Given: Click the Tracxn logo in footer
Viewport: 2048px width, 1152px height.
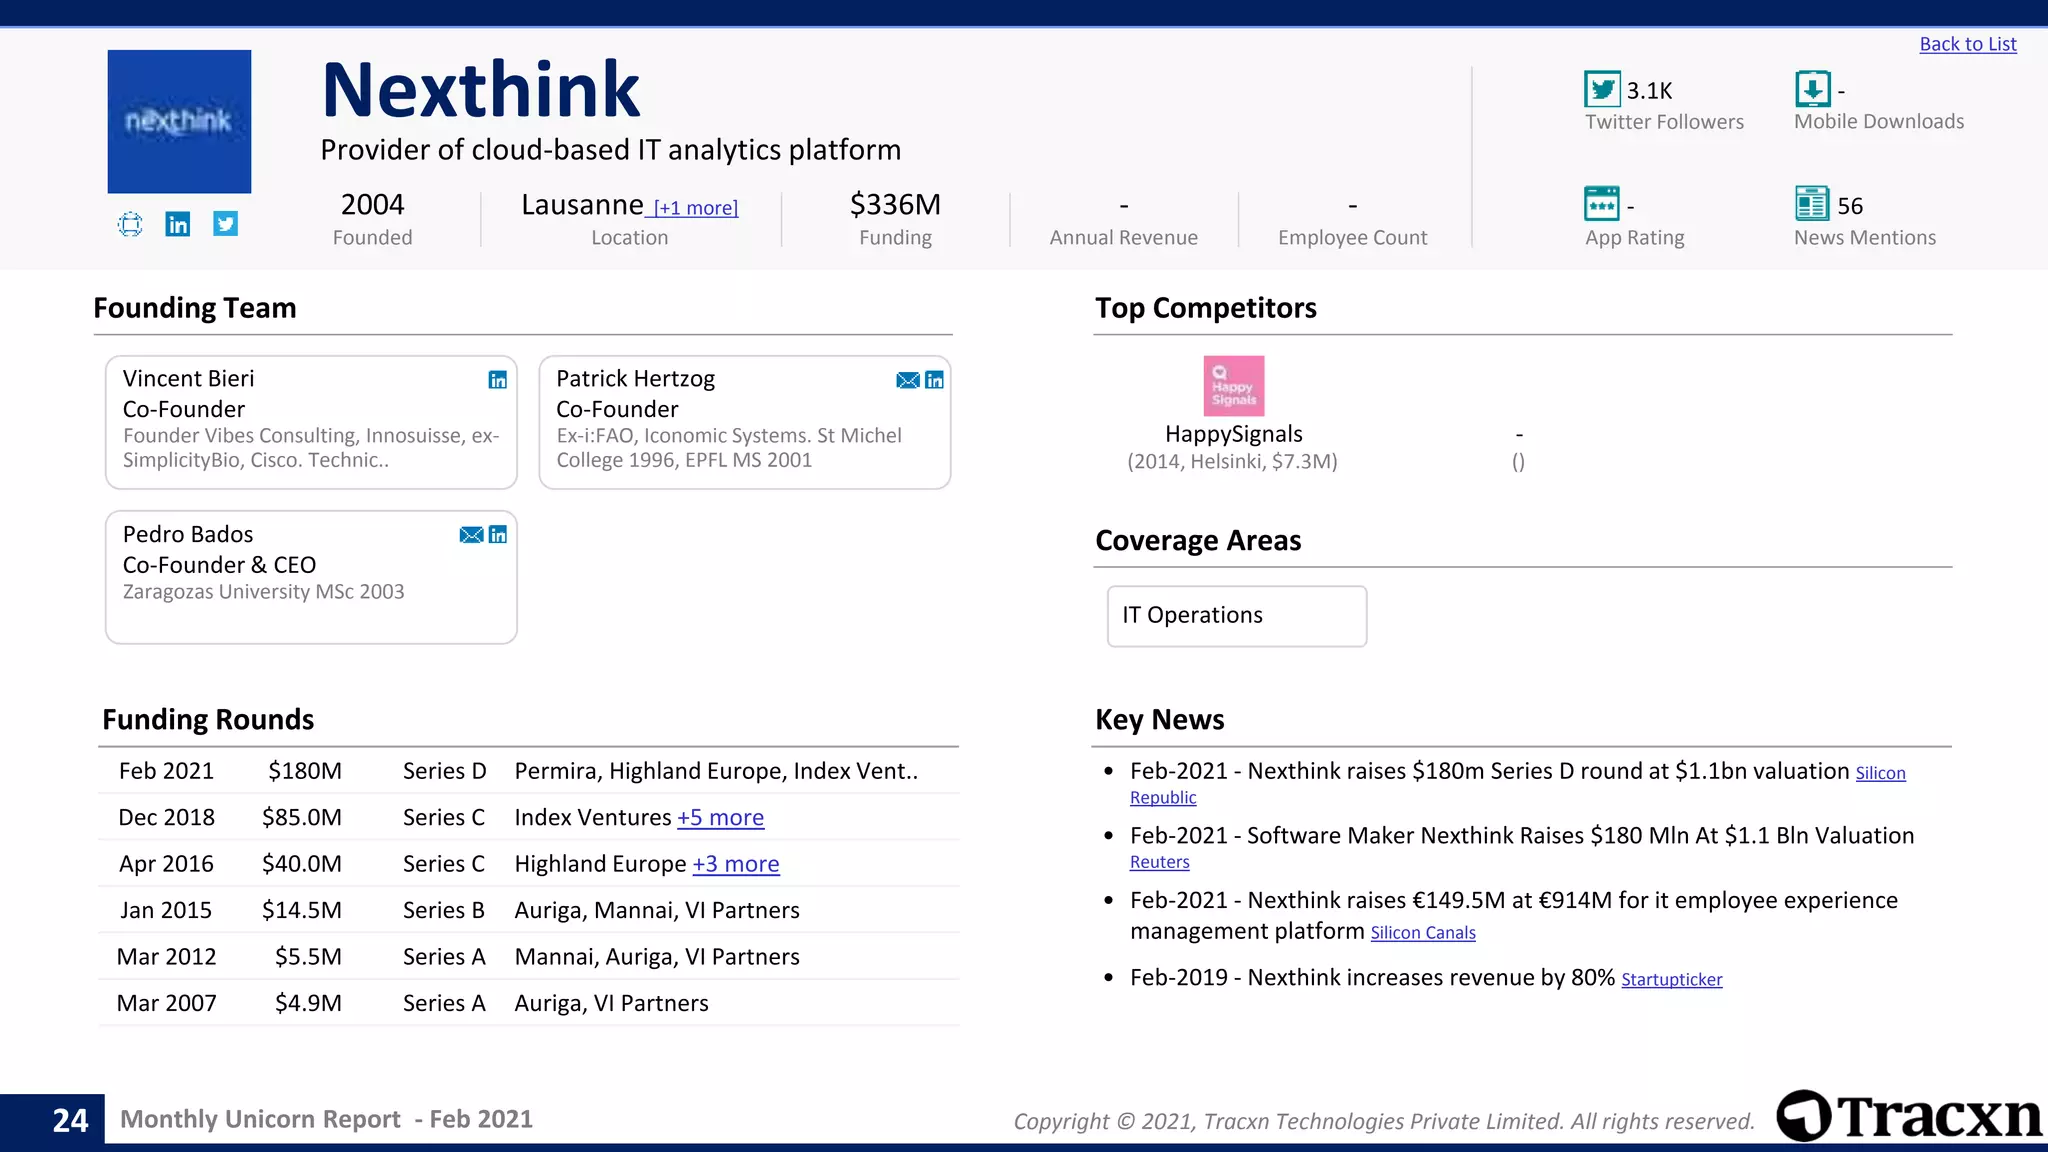Looking at the screenshot, I should [x=1910, y=1115].
